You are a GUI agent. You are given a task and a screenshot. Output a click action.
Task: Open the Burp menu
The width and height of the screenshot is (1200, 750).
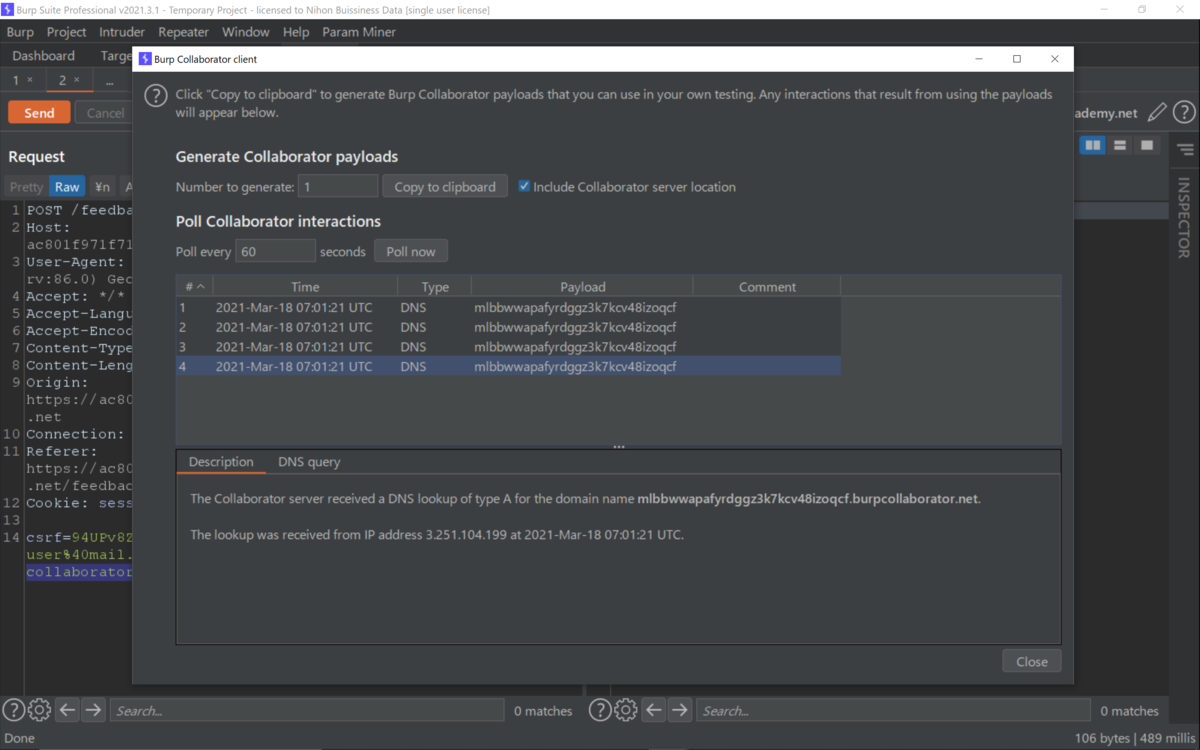(20, 32)
